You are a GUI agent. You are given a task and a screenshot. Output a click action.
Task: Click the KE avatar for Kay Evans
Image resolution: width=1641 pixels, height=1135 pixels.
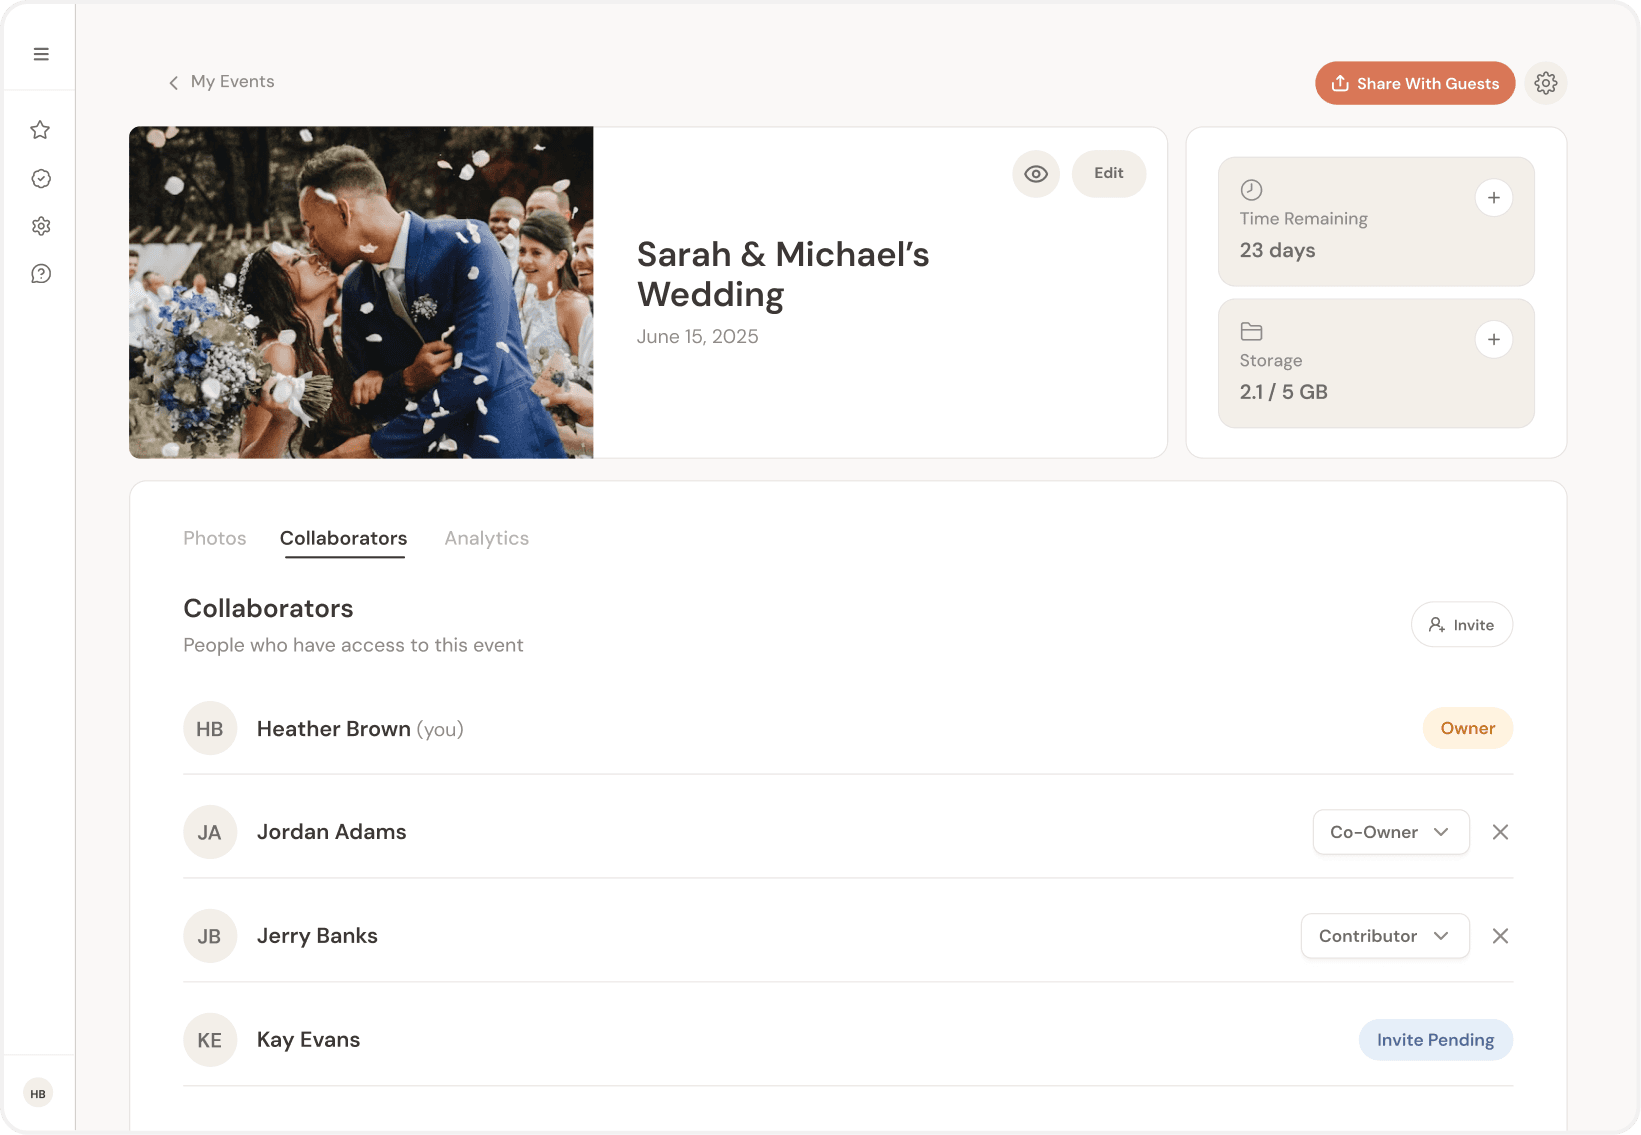210,1040
